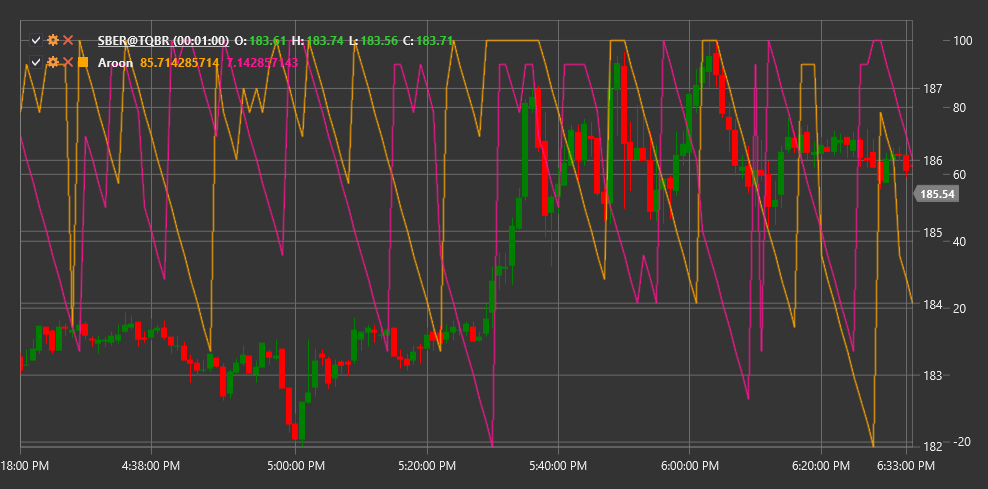Open settings gear for SBER@TQBR series
The width and height of the screenshot is (988, 489).
click(54, 41)
